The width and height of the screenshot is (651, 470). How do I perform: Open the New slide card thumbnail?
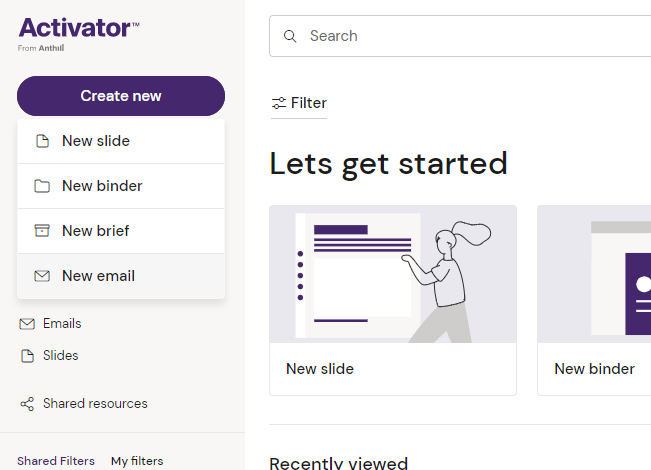[393, 275]
